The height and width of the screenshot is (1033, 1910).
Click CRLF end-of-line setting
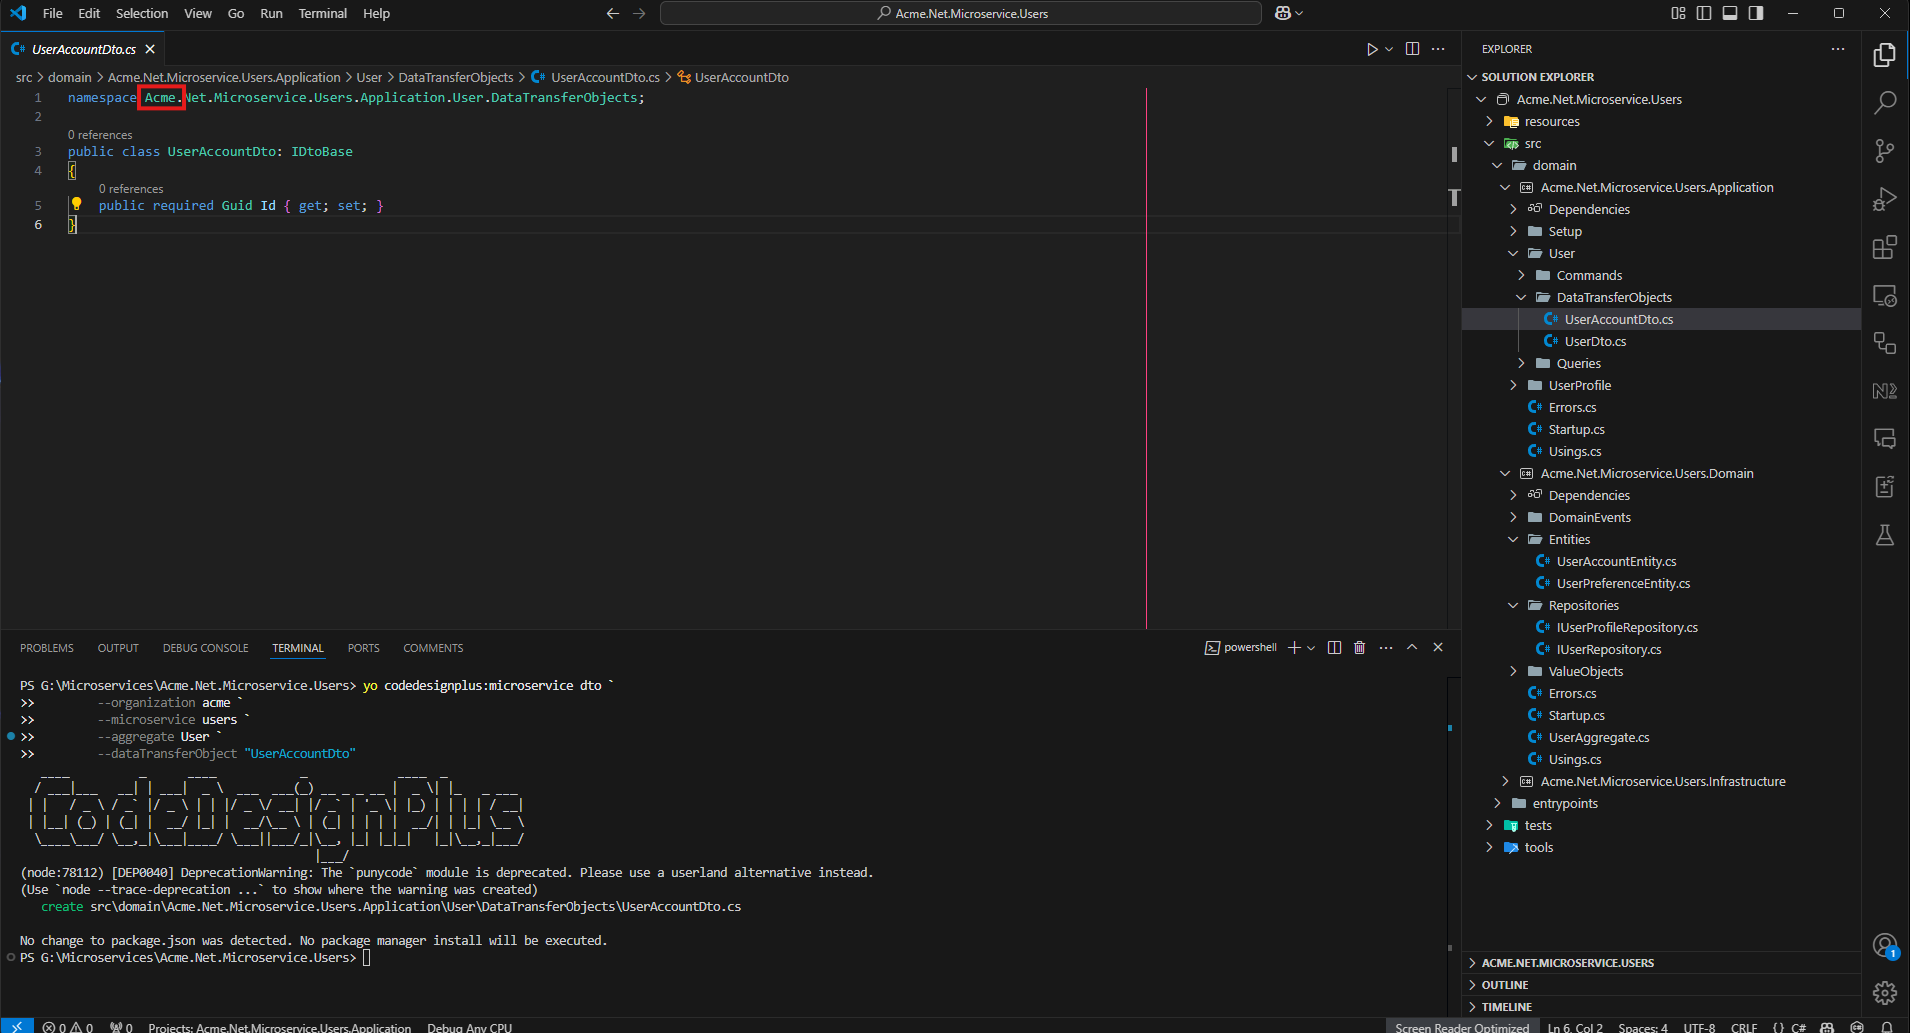click(x=1744, y=1027)
